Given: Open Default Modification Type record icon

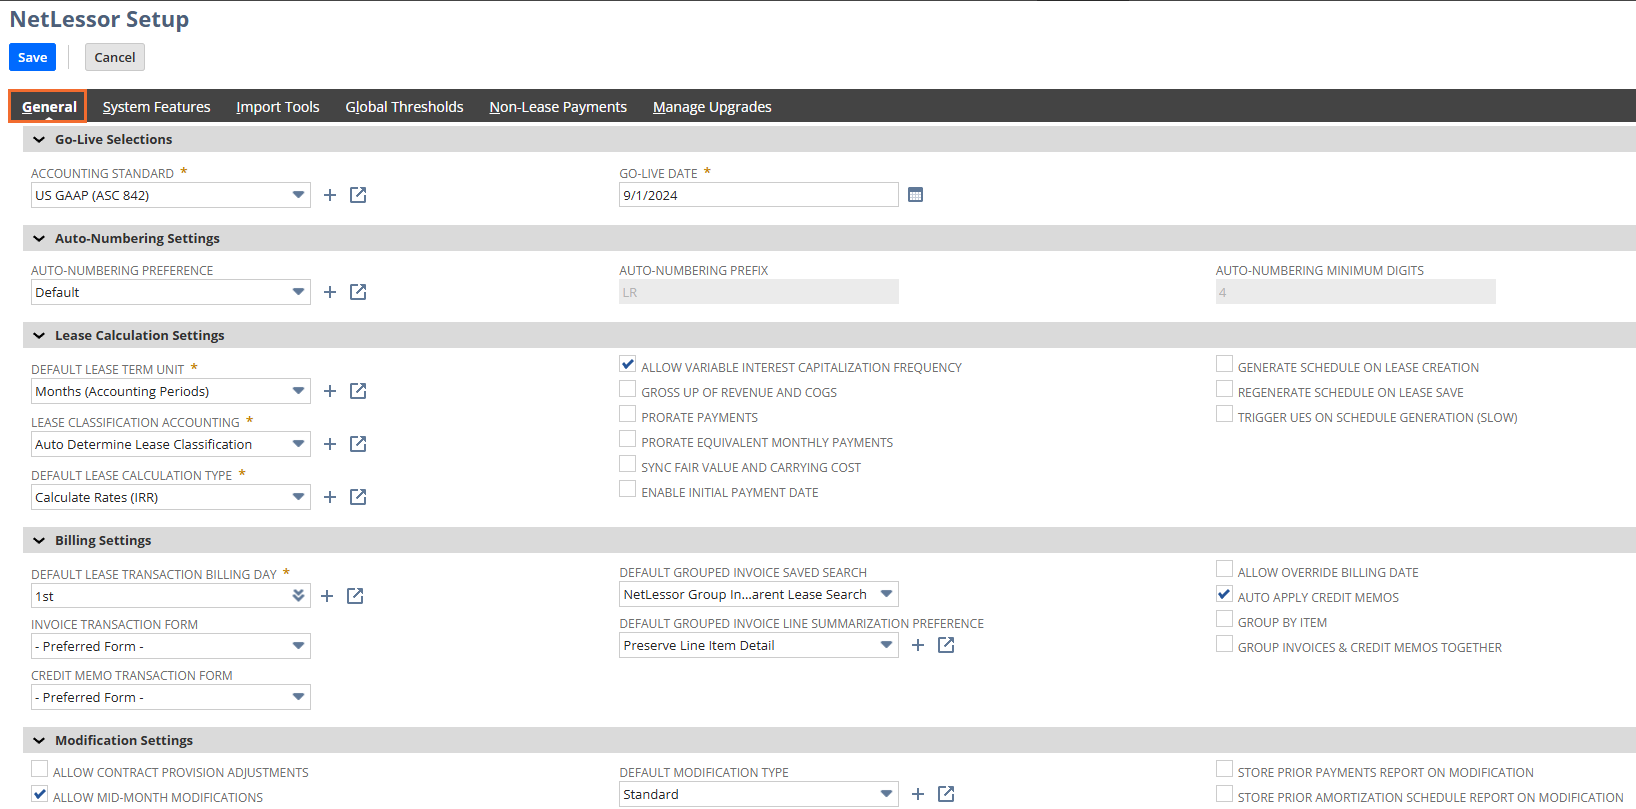Looking at the screenshot, I should 946,794.
